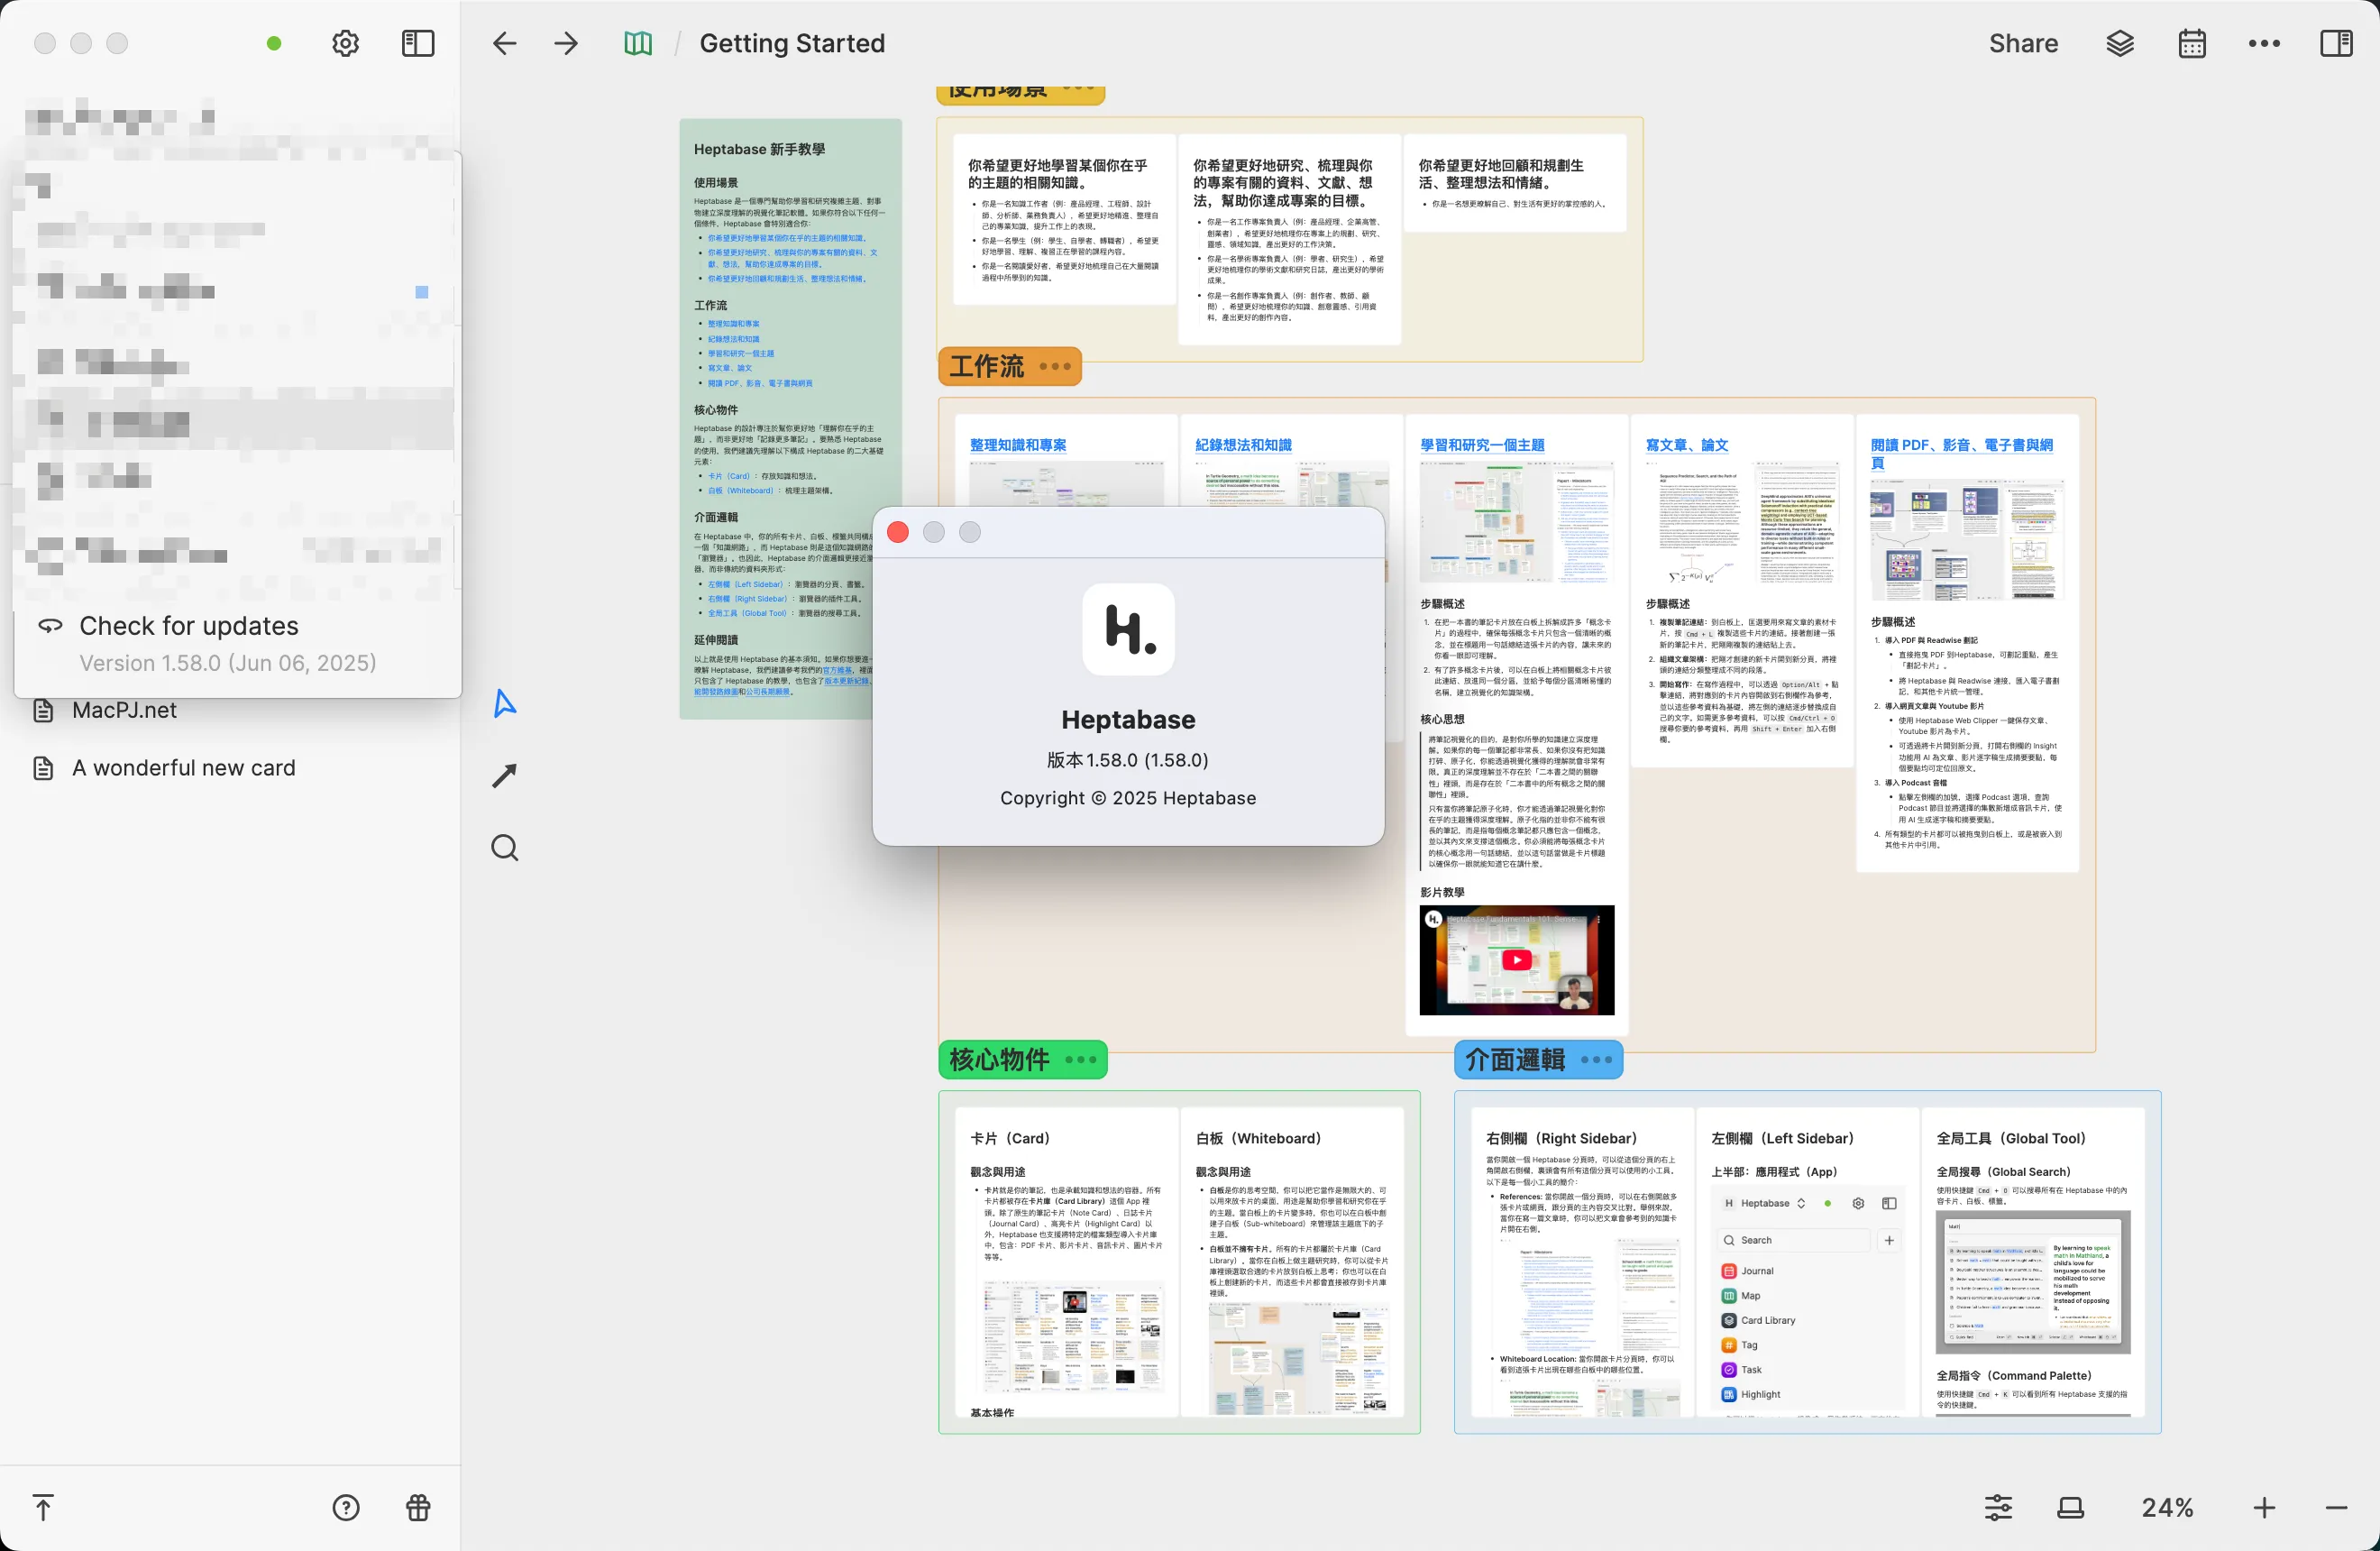Click the import arrow icon at sidebar bottom
Viewport: 2380px width, 1551px height.
(x=43, y=1507)
